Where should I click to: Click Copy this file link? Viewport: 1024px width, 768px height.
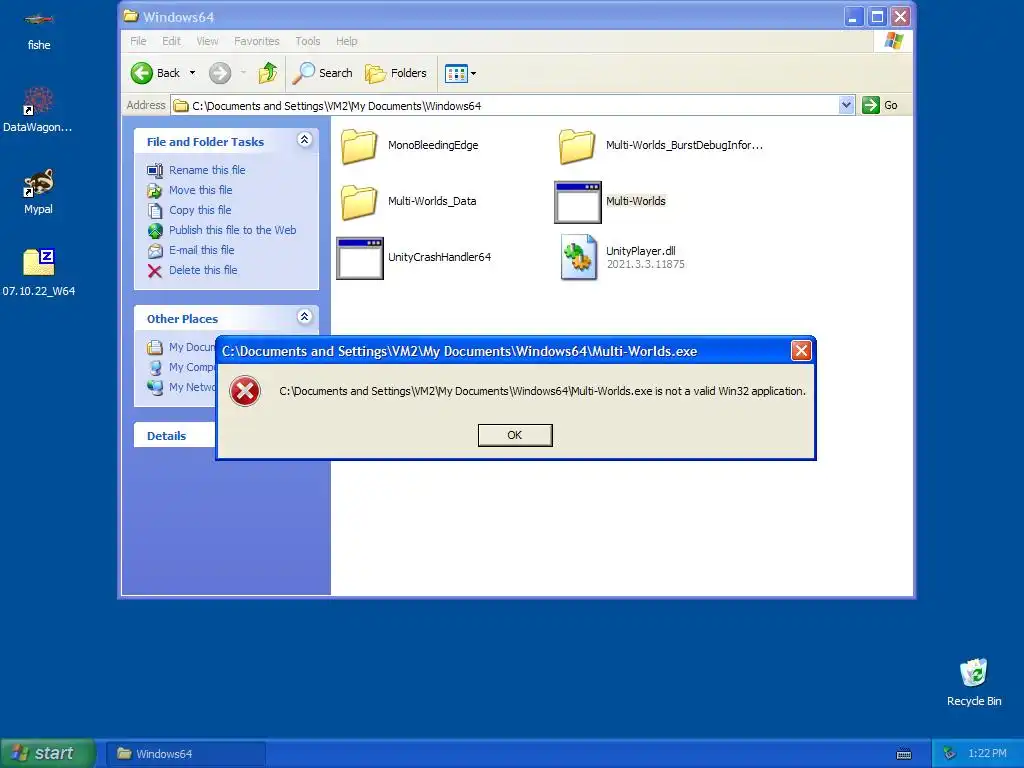point(200,210)
